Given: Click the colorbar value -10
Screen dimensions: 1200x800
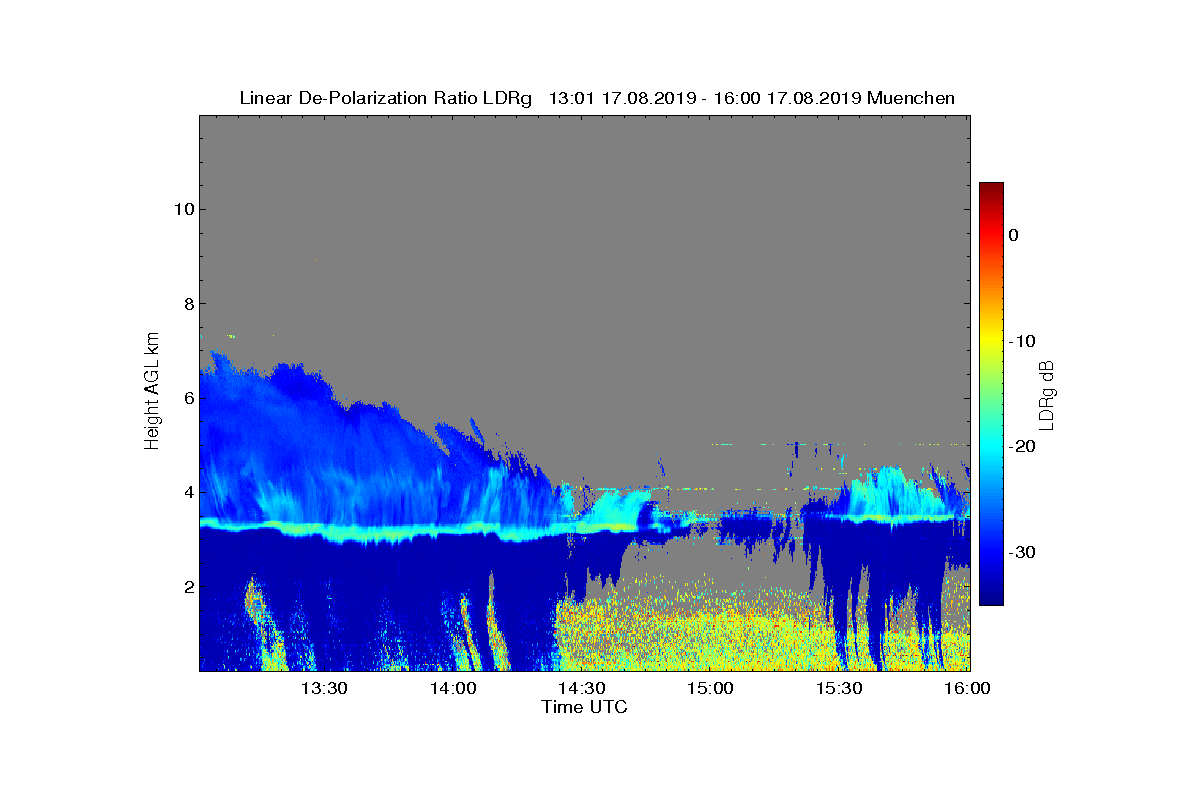Looking at the screenshot, I should (1021, 341).
